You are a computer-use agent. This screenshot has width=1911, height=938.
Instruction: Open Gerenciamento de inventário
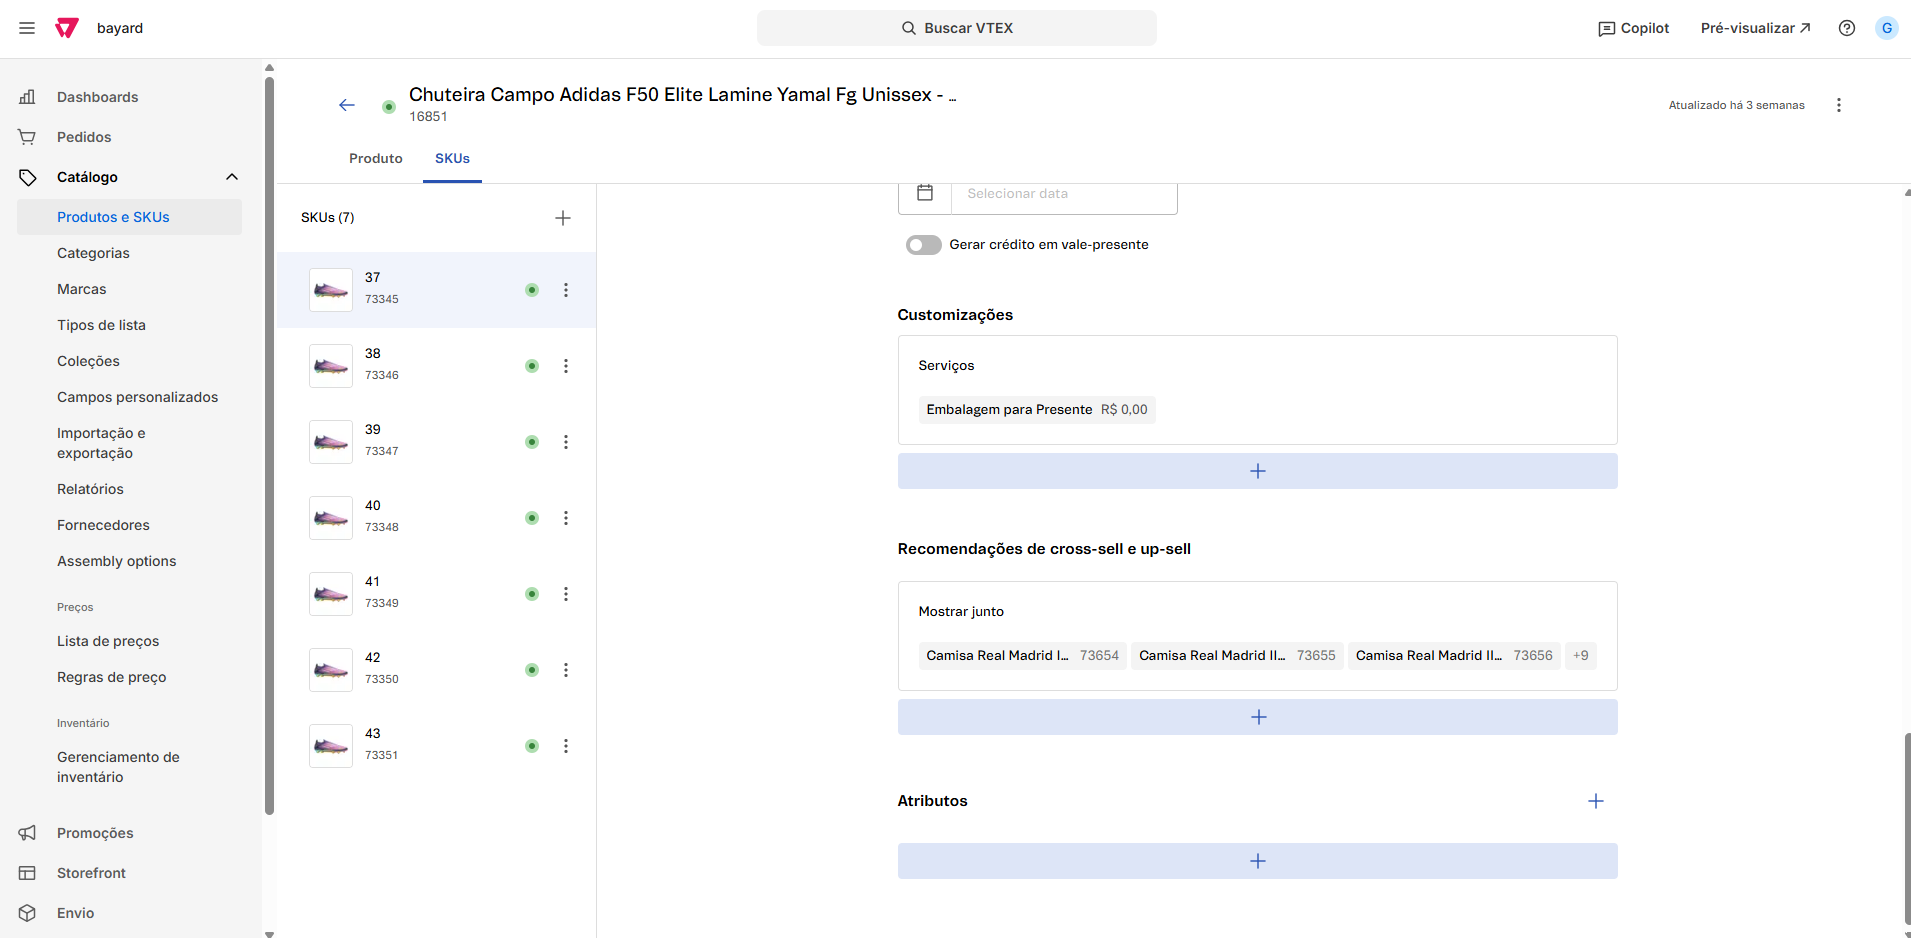pos(118,767)
